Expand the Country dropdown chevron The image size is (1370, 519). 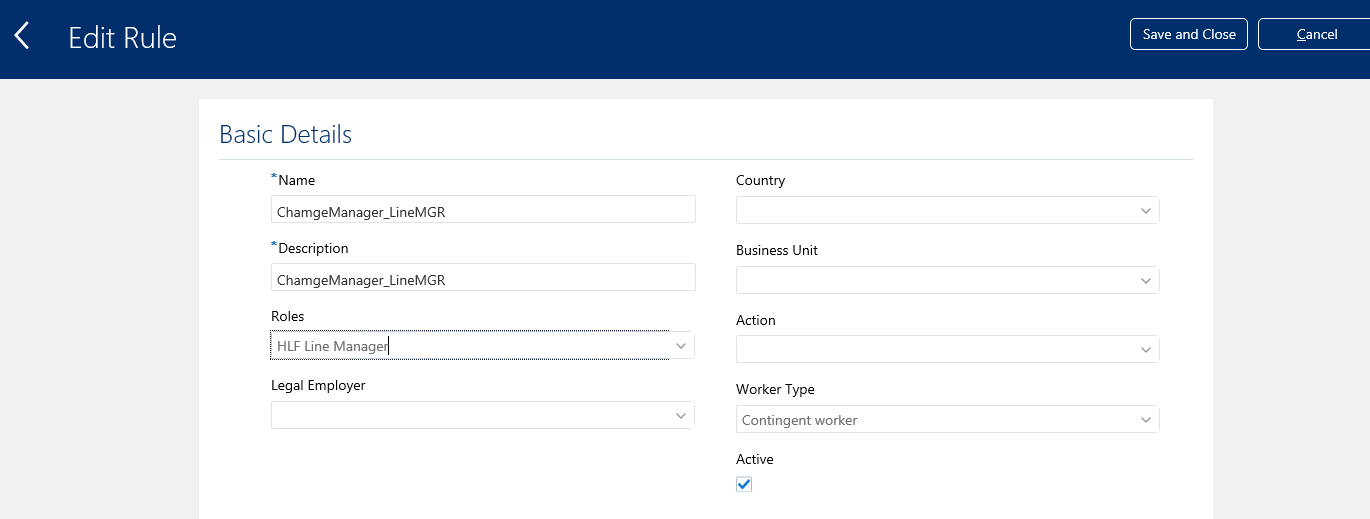(x=1146, y=210)
